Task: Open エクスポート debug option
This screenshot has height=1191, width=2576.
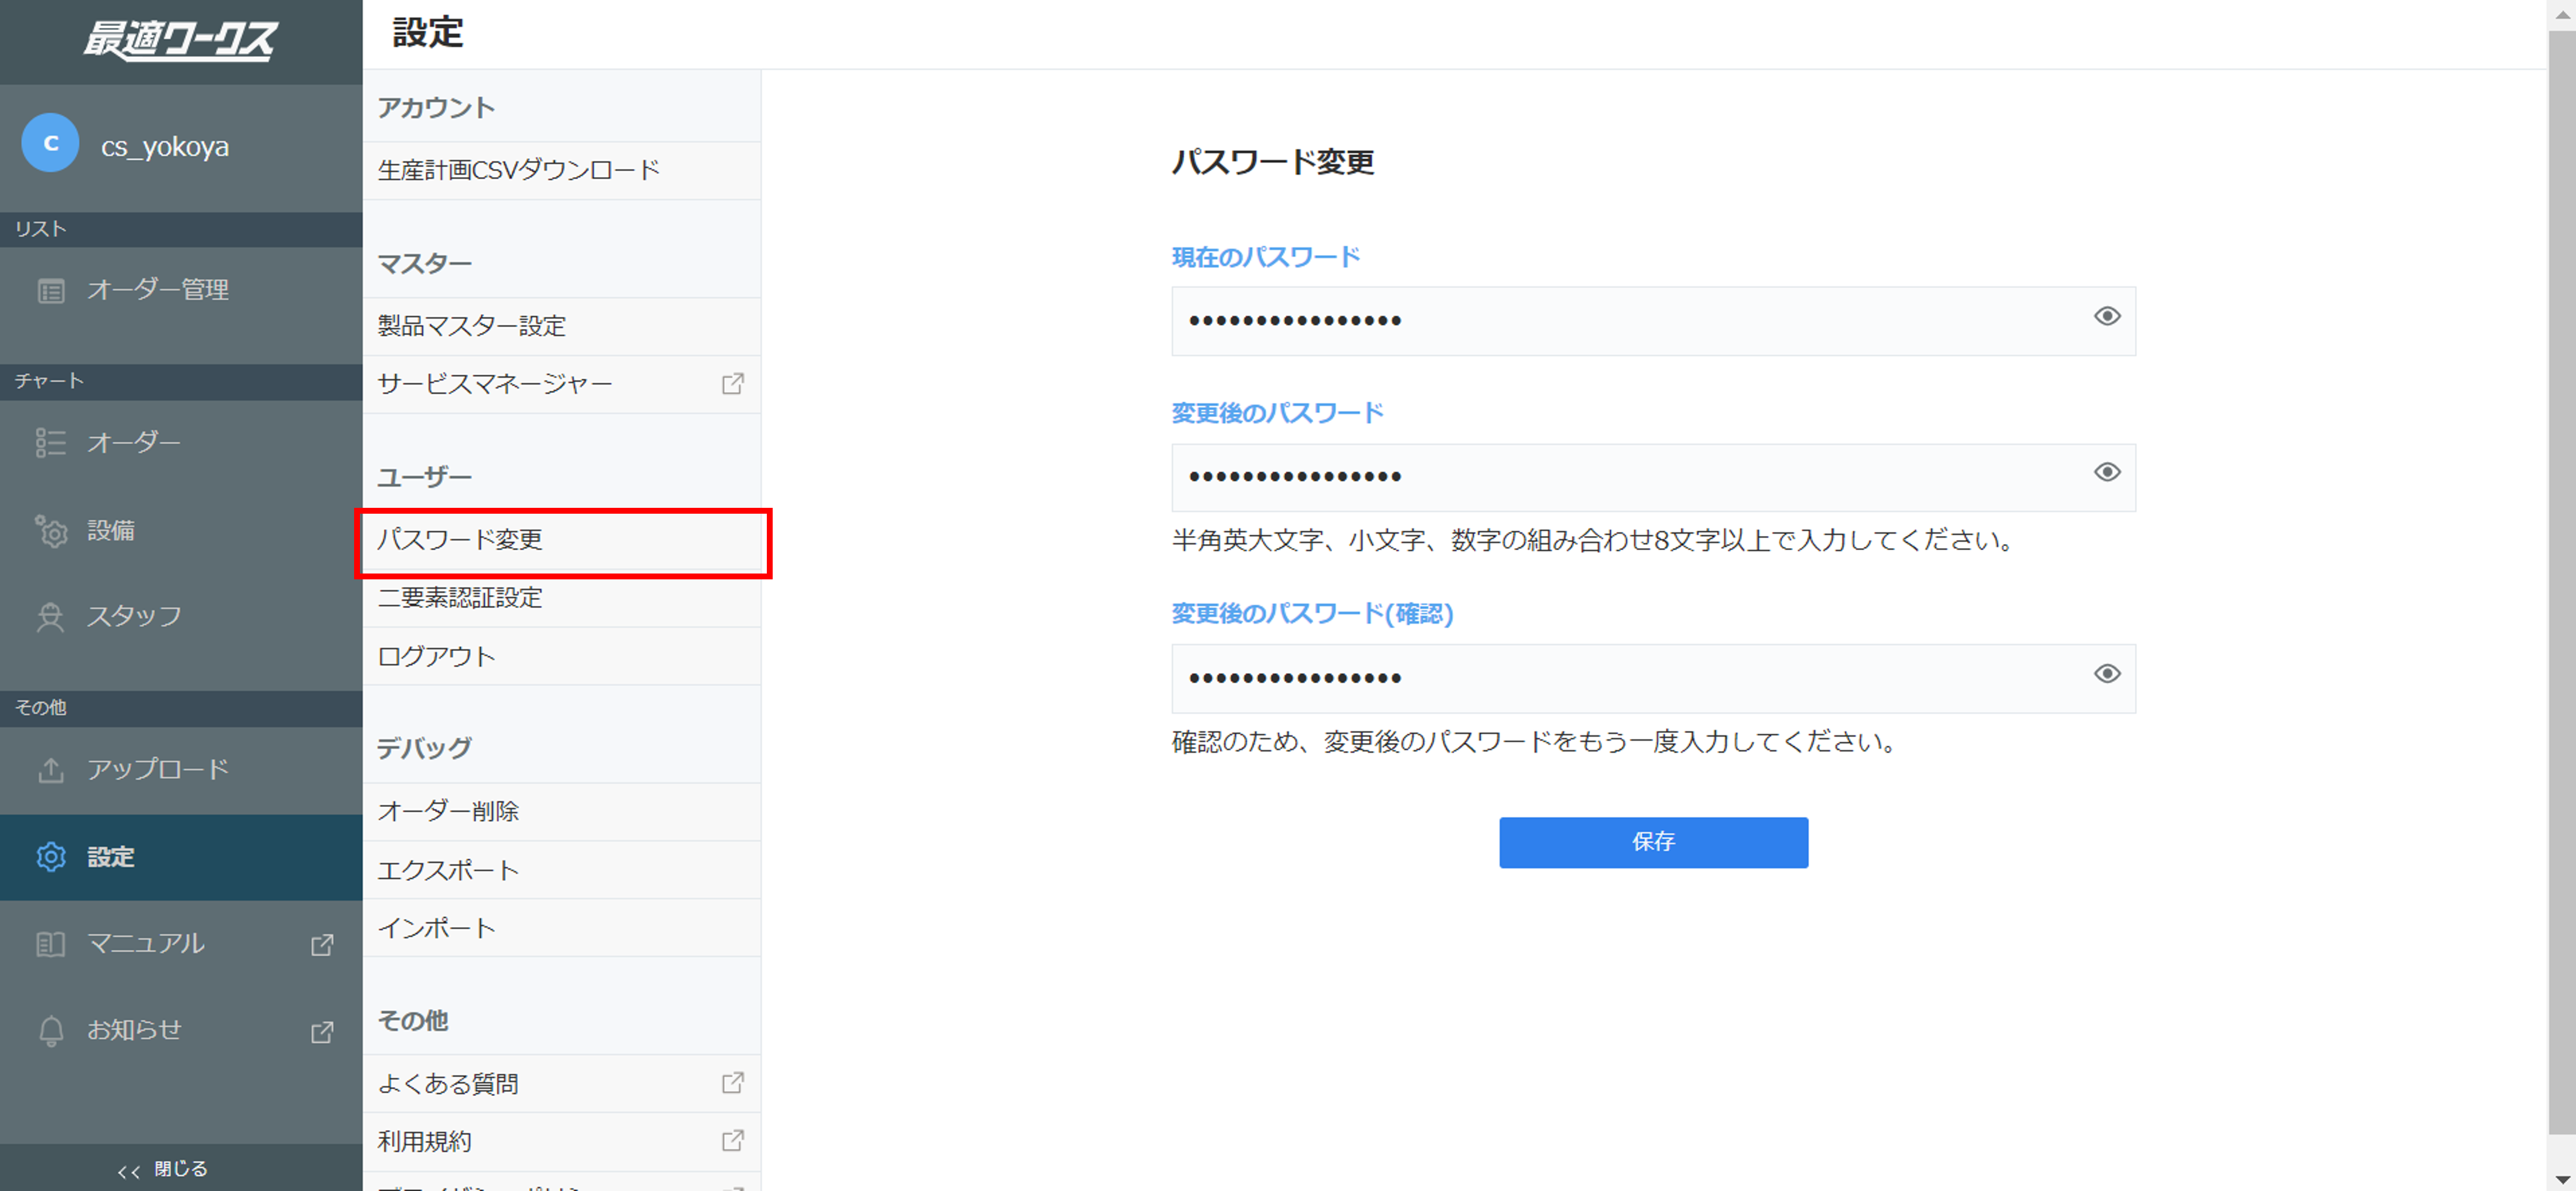Action: 561,870
